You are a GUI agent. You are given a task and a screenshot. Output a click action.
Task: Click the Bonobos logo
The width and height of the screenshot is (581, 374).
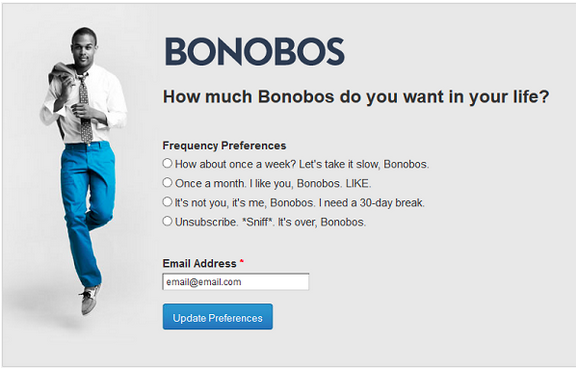(x=255, y=51)
